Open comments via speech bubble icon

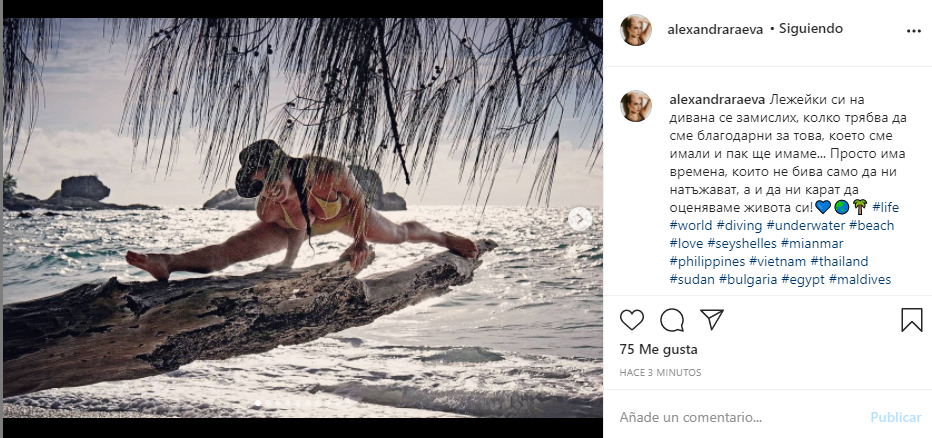672,320
